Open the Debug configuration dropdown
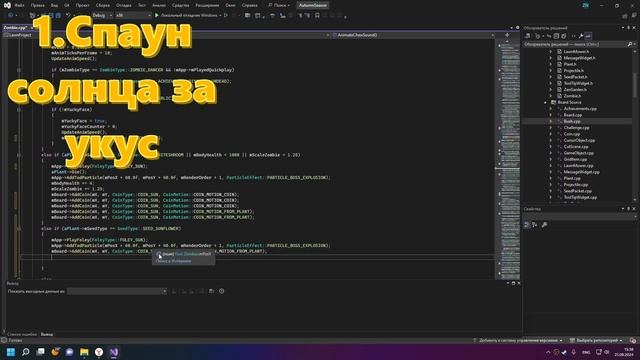The height and width of the screenshot is (360, 640). pos(102,16)
